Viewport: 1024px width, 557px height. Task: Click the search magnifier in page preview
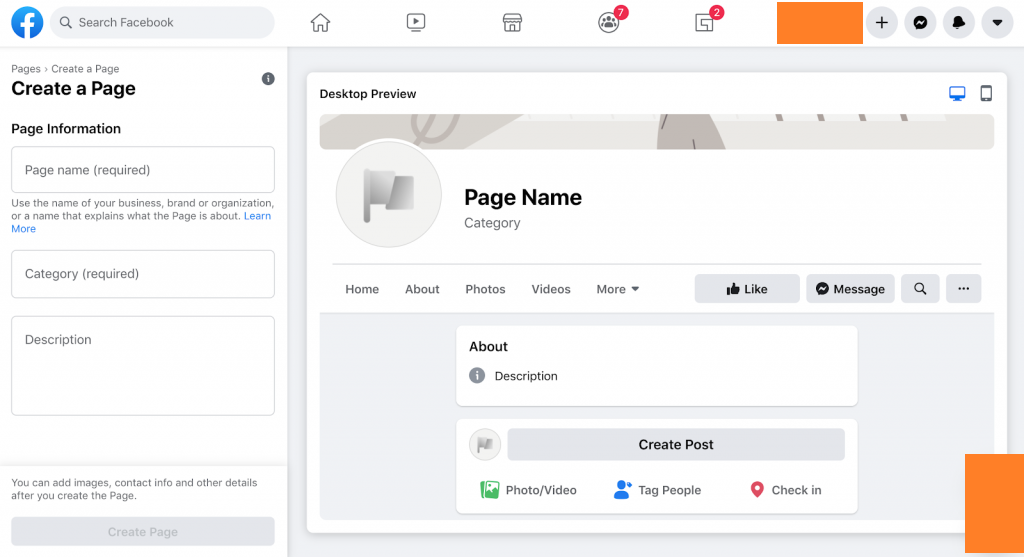(920, 289)
